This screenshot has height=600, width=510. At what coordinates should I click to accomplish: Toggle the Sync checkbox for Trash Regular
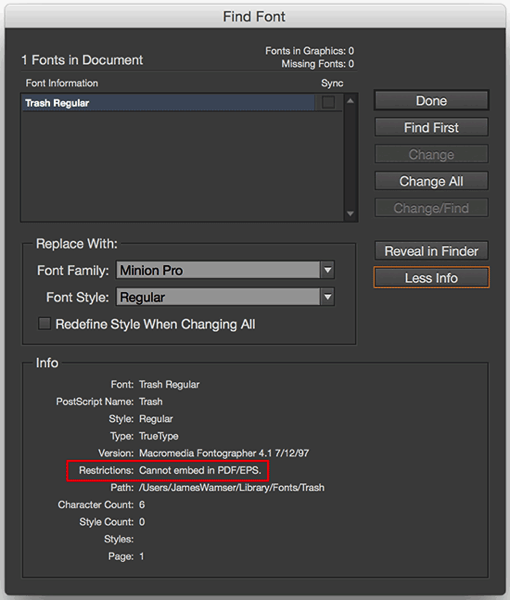328,102
